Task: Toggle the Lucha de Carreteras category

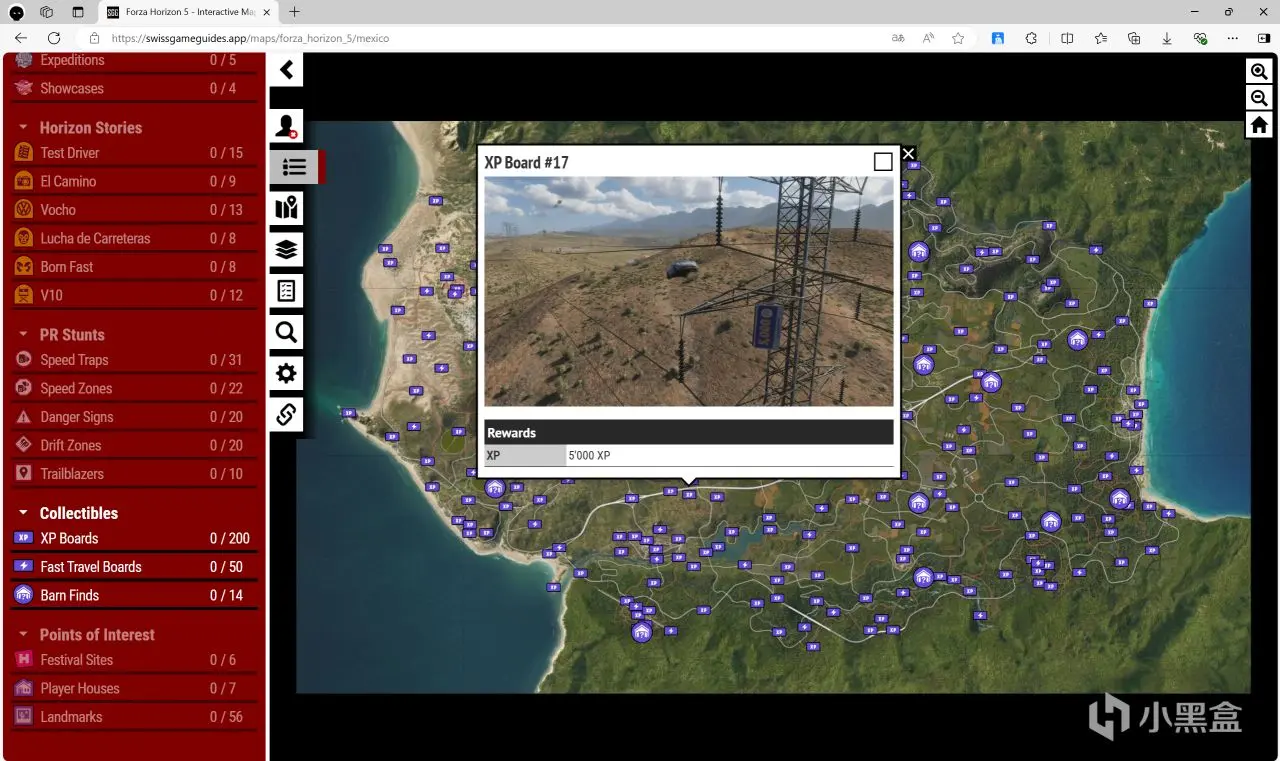Action: [x=135, y=238]
